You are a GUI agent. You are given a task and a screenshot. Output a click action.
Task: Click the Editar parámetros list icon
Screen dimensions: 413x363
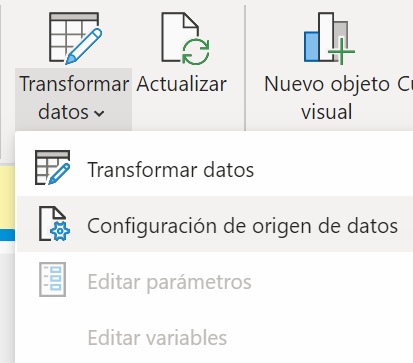pyautogui.click(x=52, y=279)
